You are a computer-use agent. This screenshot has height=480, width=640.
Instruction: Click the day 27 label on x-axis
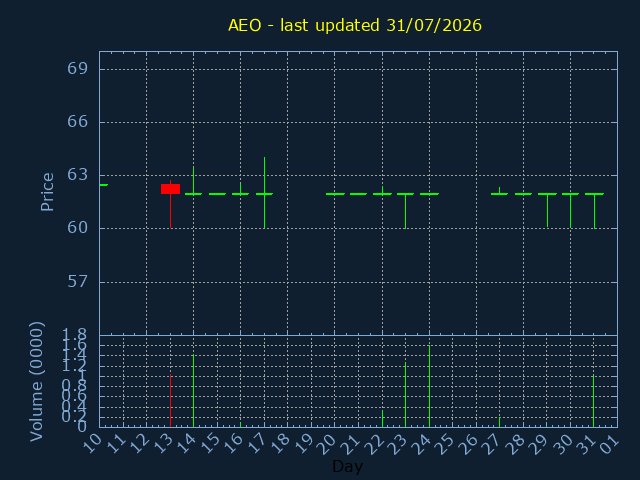[x=491, y=444]
